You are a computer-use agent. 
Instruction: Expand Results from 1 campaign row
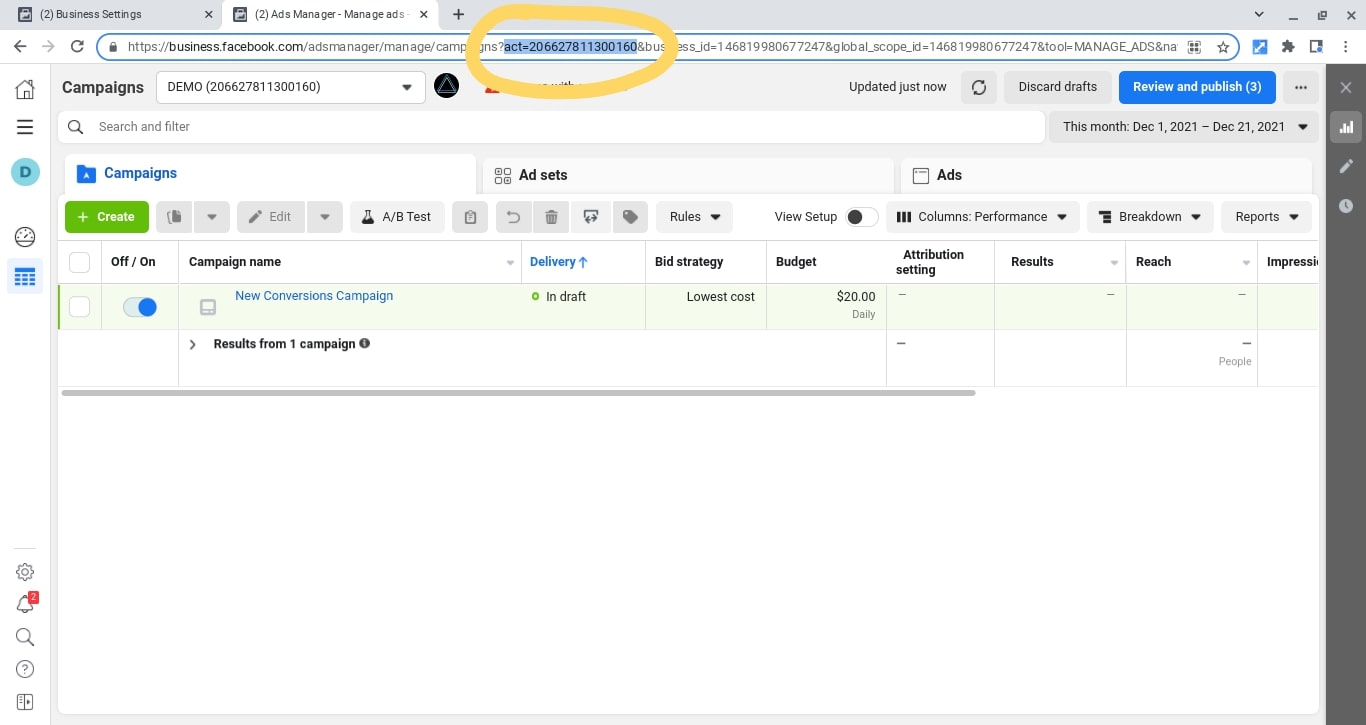(x=193, y=344)
